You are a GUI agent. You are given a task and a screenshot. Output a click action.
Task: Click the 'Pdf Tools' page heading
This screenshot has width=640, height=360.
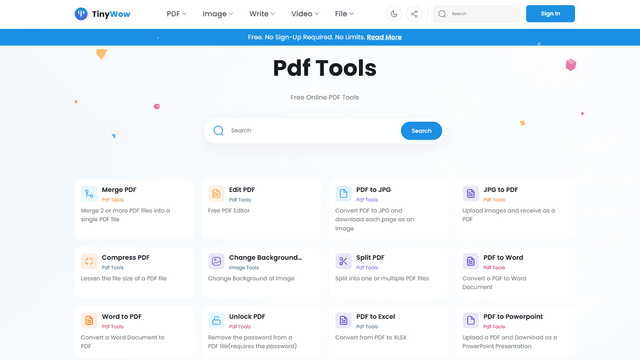tap(324, 68)
